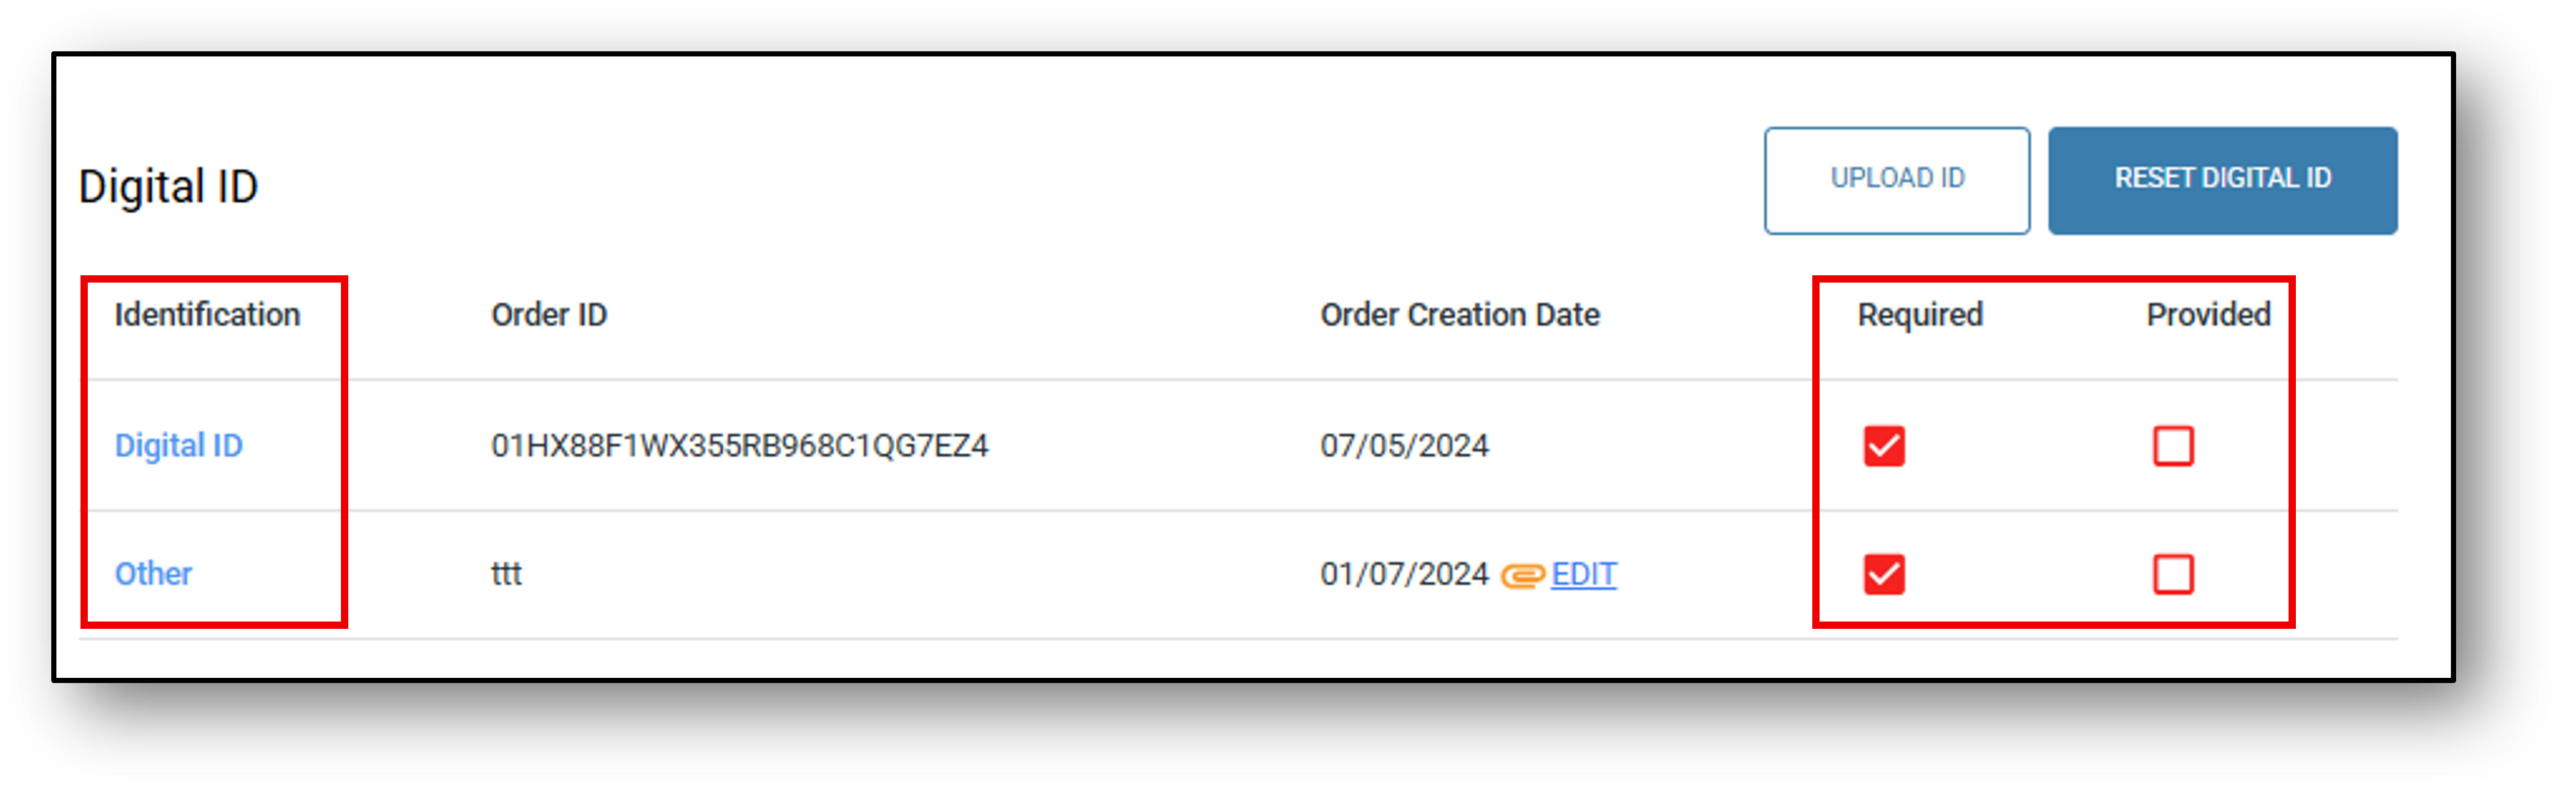
Task: Click the Identification column header
Action: pyautogui.click(x=207, y=315)
